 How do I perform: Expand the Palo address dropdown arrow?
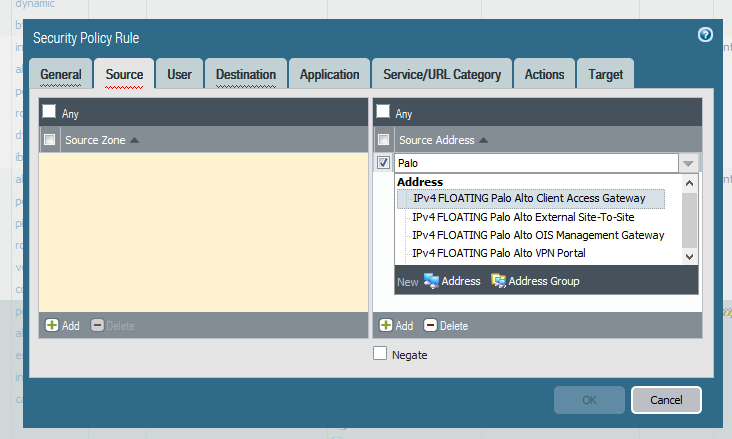tap(687, 163)
